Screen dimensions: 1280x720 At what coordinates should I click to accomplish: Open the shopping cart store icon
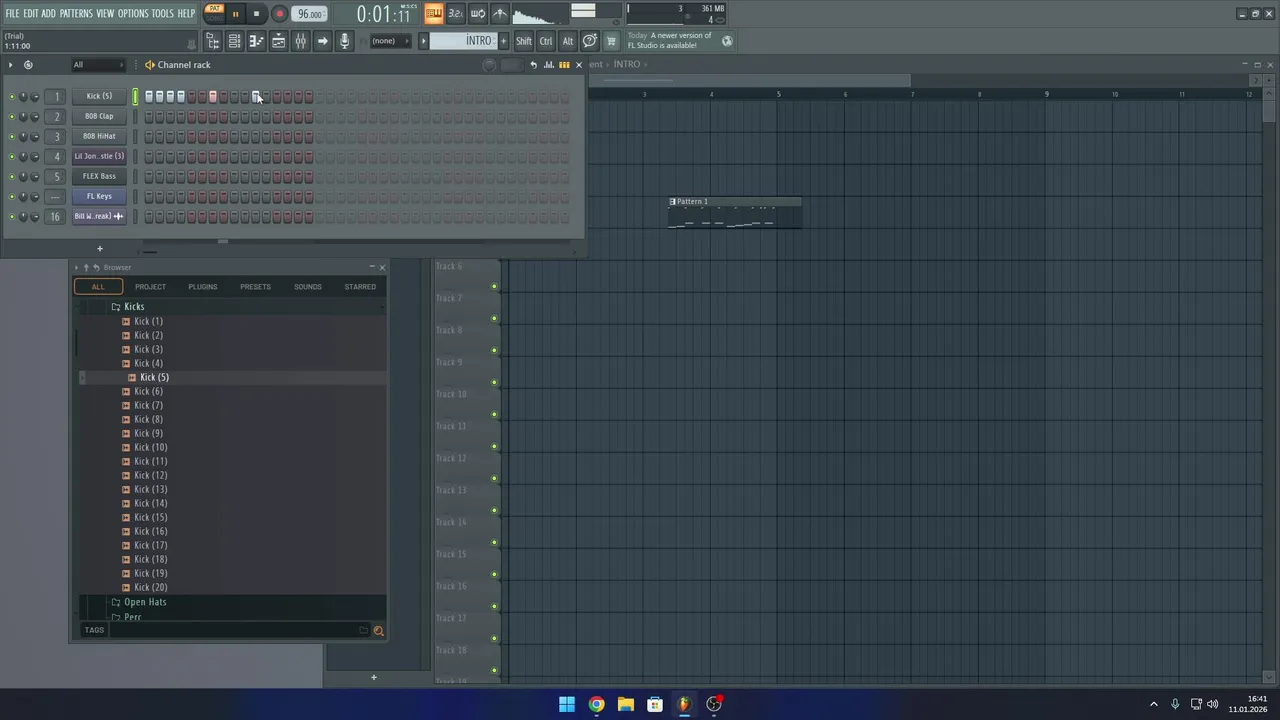tap(612, 41)
